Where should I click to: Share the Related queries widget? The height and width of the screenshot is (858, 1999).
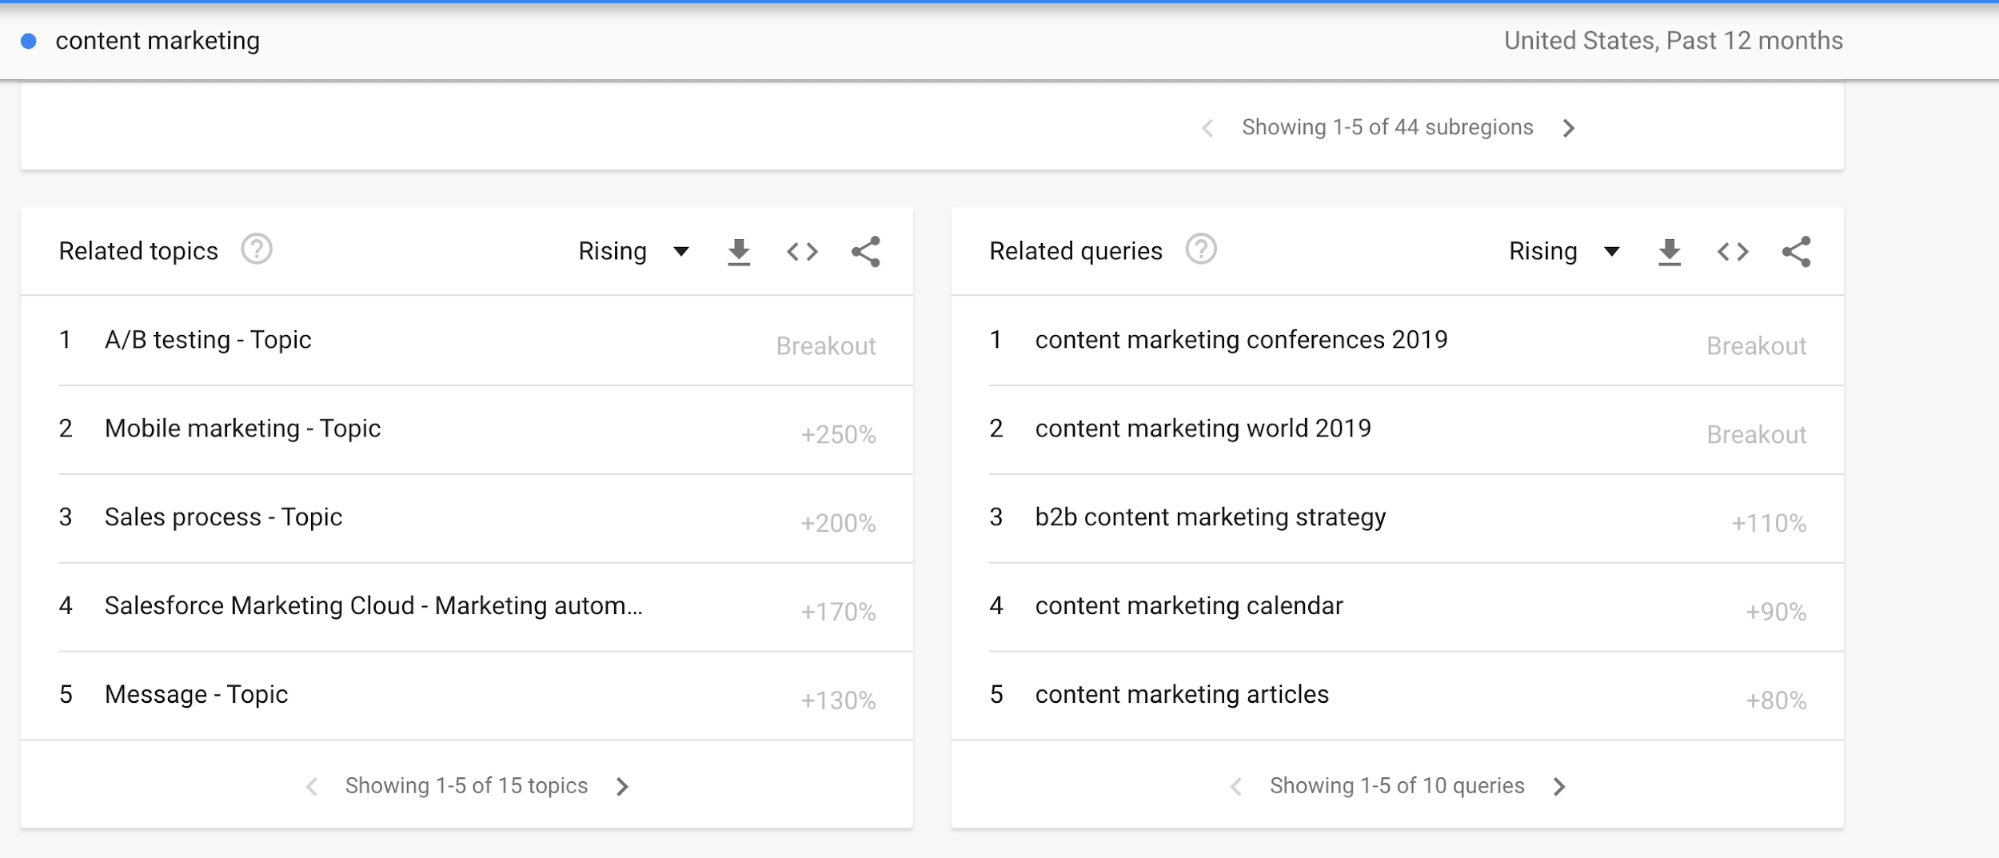[x=1796, y=252]
